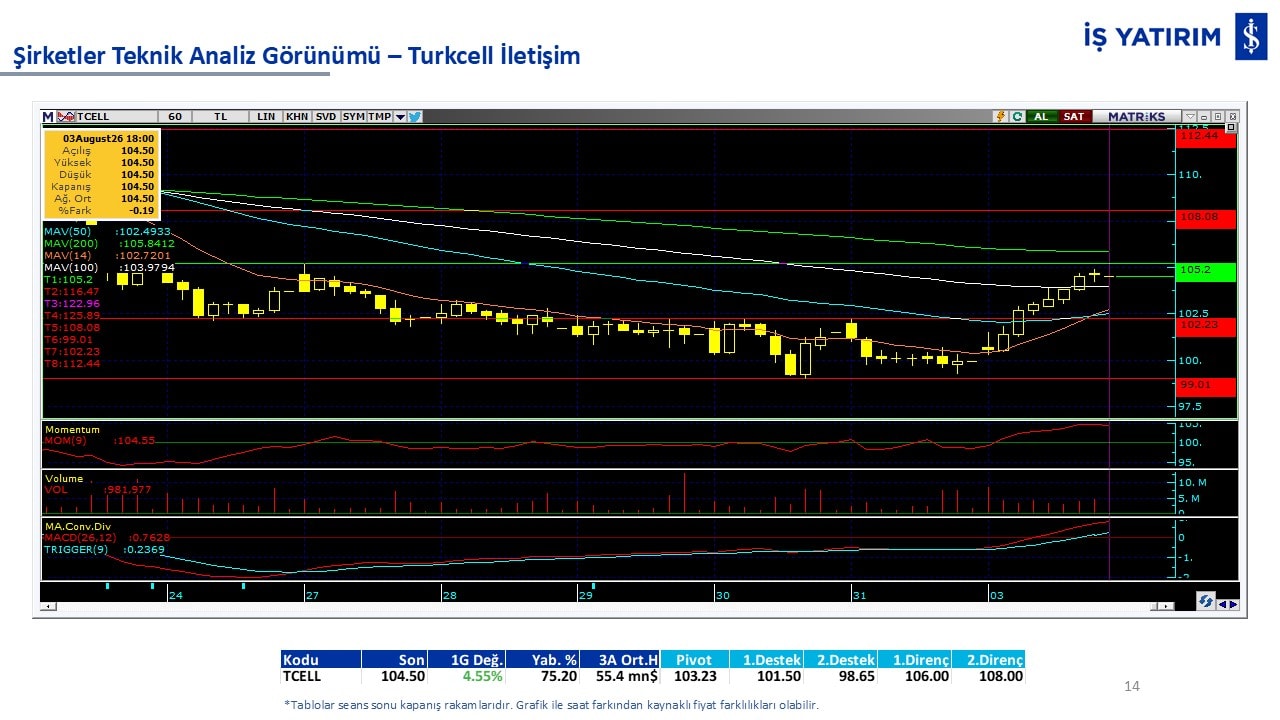Click the 03August26 18:00 info box title
The width and height of the screenshot is (1280, 720).
(108, 138)
